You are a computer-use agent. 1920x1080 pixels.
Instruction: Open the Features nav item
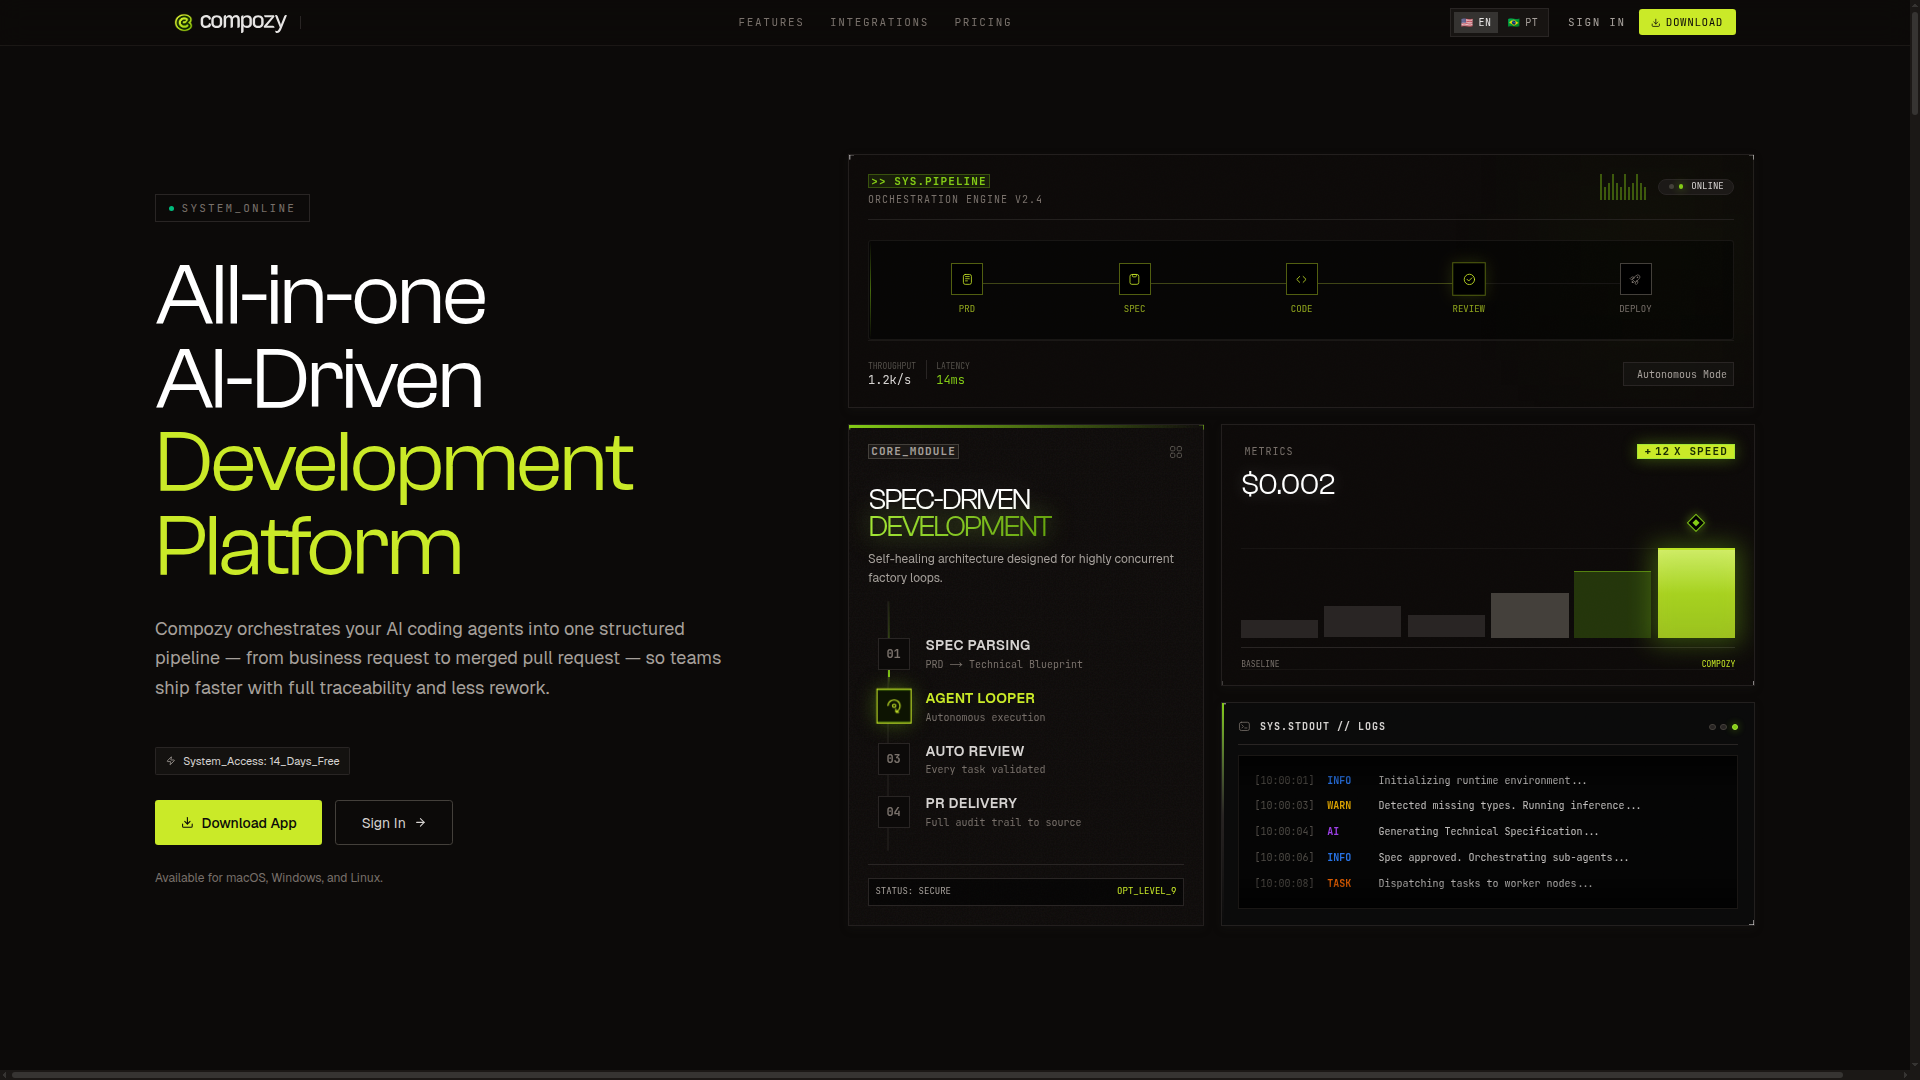click(771, 22)
